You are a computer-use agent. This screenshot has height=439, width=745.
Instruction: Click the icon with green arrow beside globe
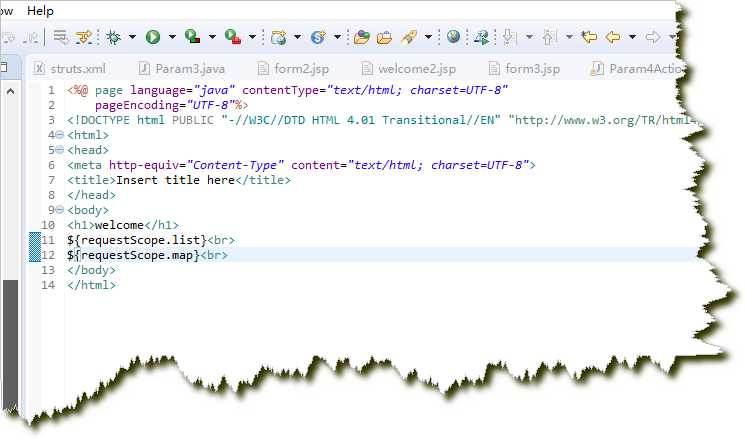[x=481, y=37]
